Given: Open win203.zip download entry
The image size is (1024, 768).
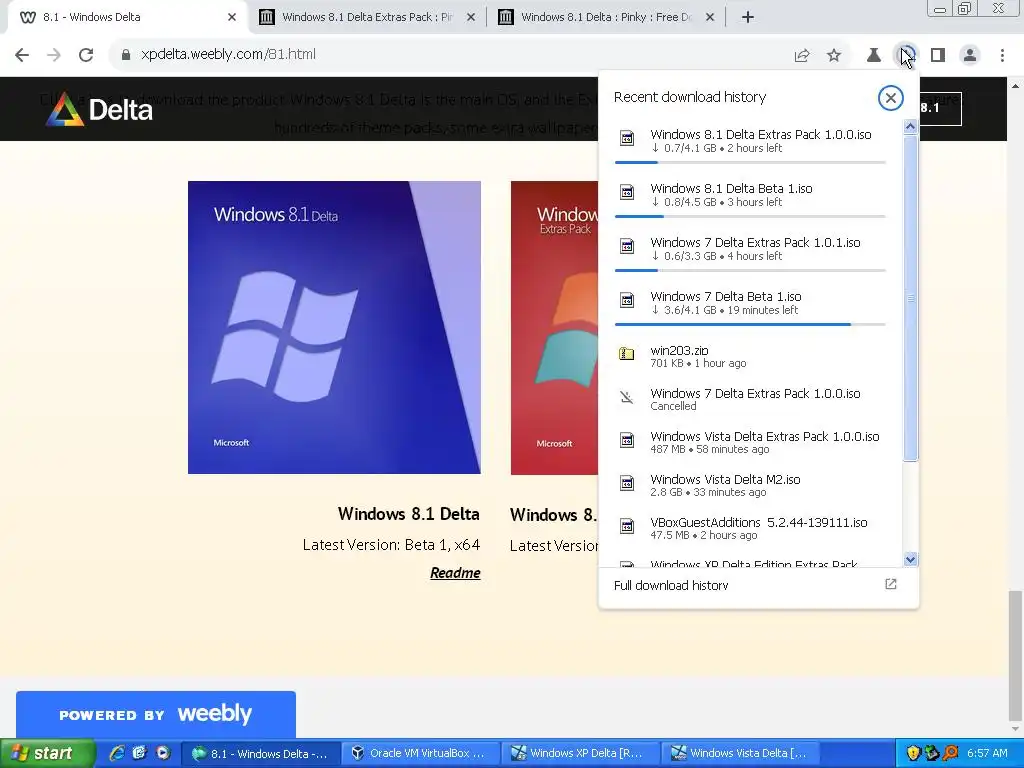Looking at the screenshot, I should (750, 356).
